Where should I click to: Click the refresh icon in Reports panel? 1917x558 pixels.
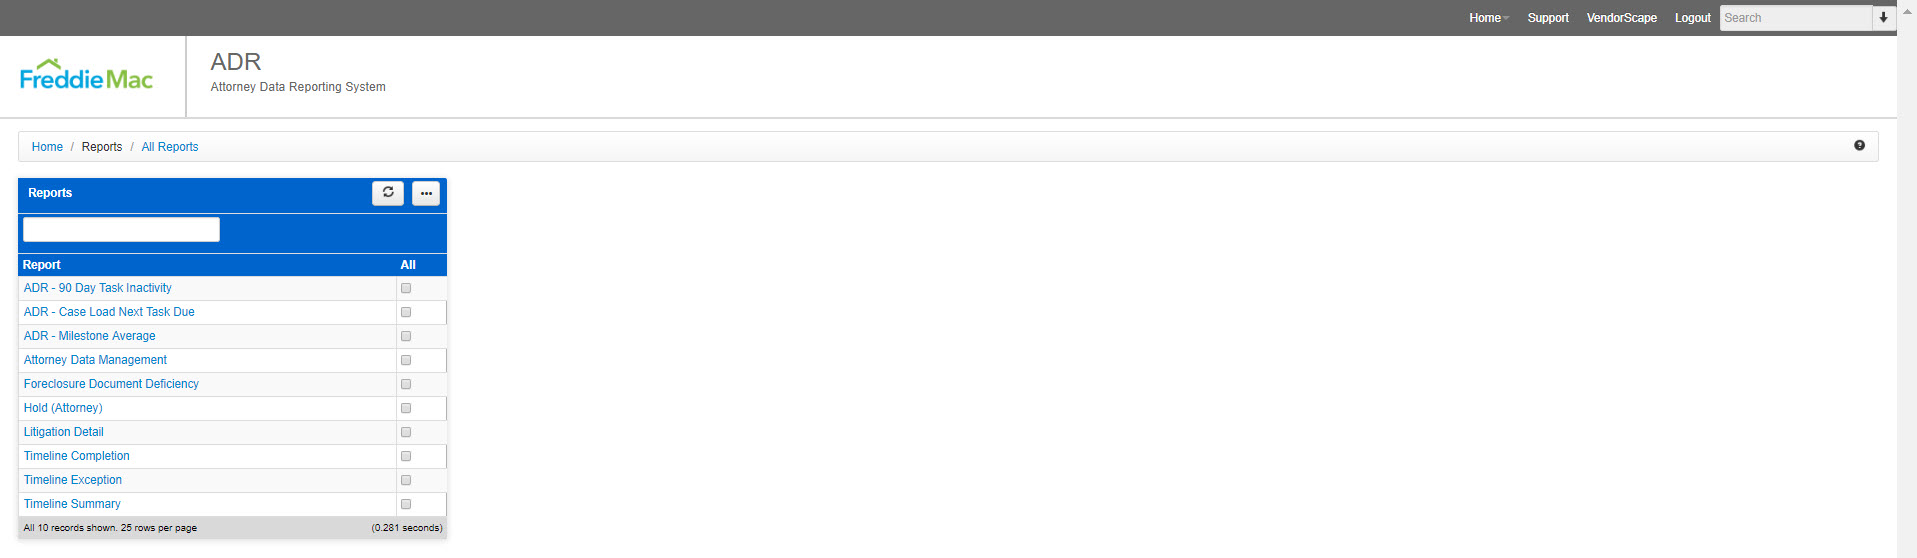point(388,193)
